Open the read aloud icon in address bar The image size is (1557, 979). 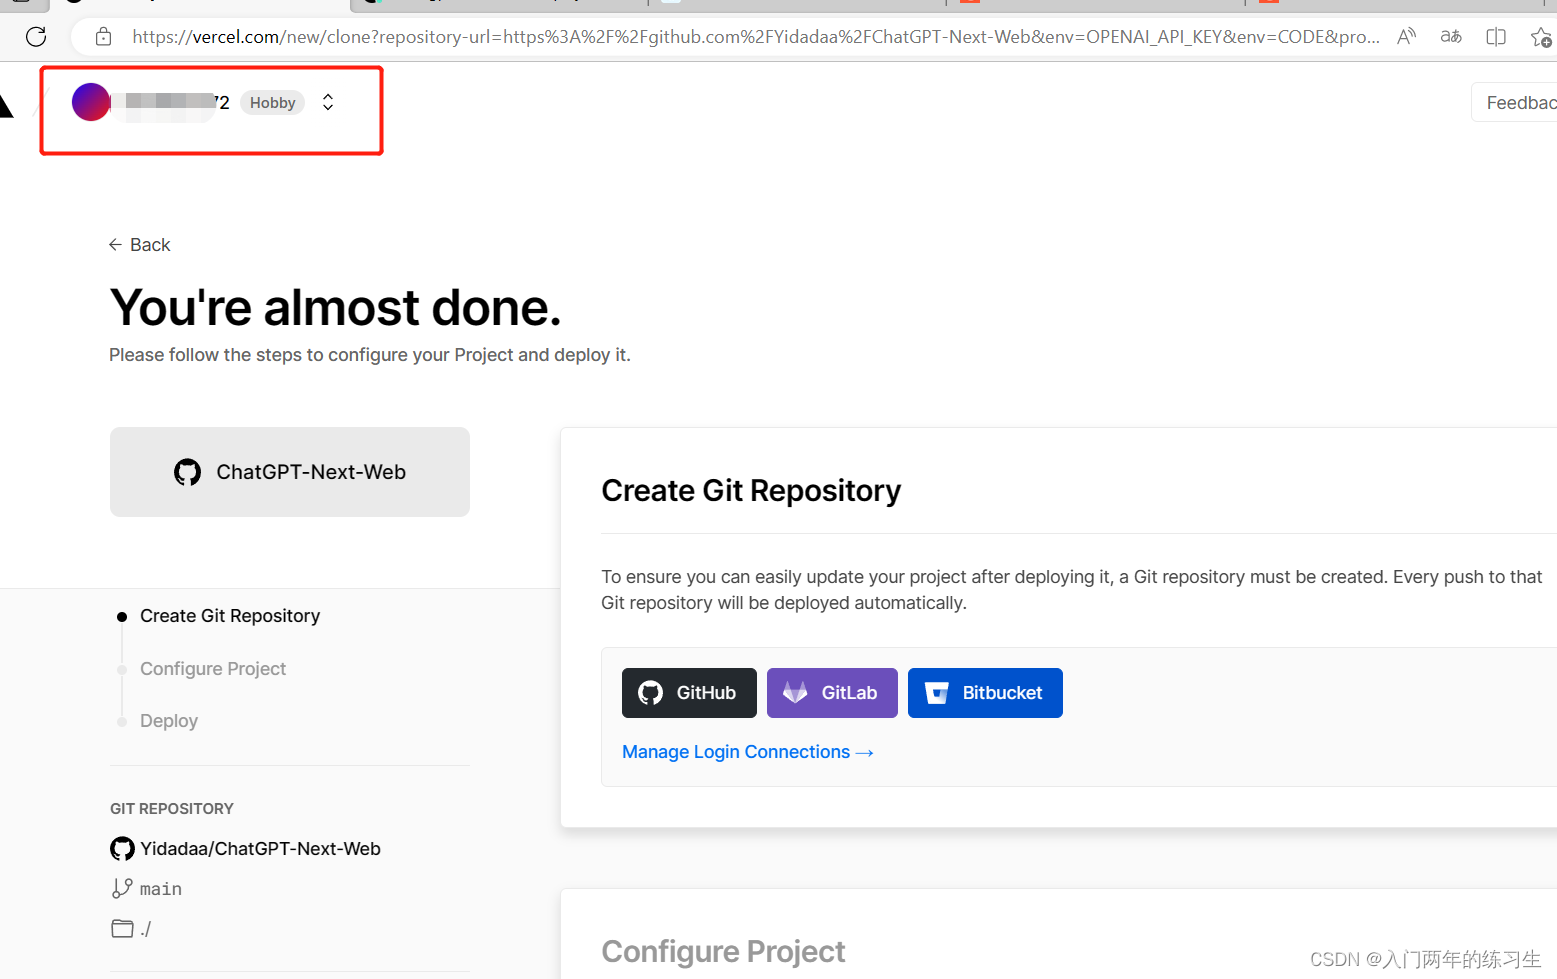click(x=1406, y=37)
